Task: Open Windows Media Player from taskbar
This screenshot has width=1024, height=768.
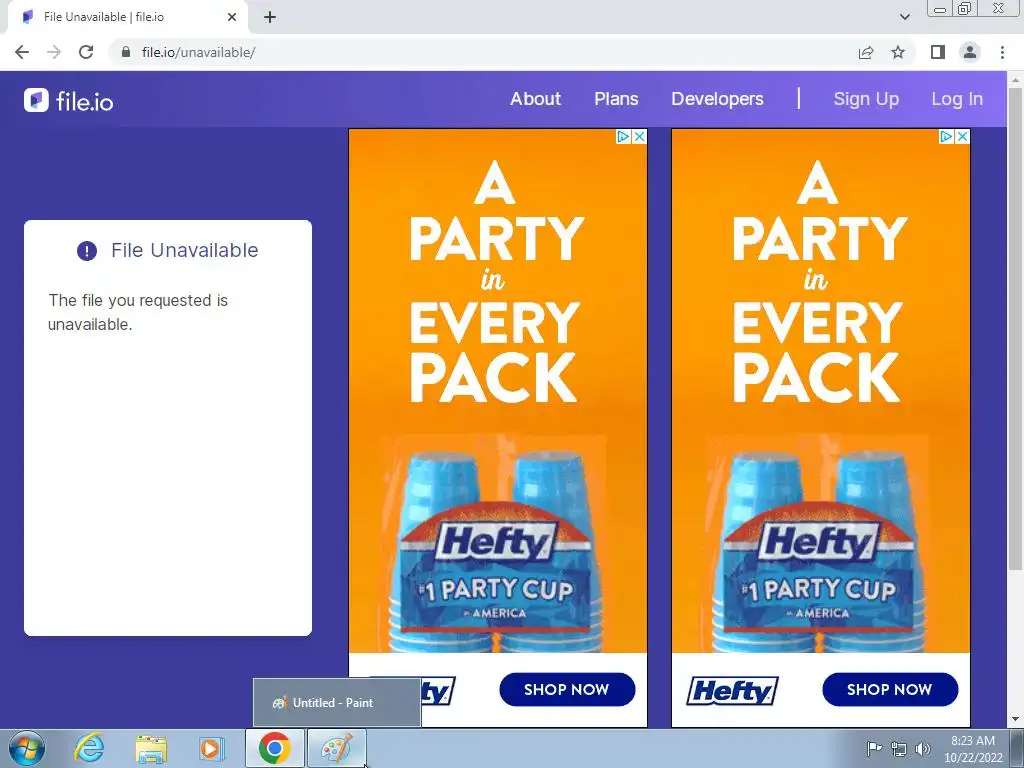Action: [211, 748]
